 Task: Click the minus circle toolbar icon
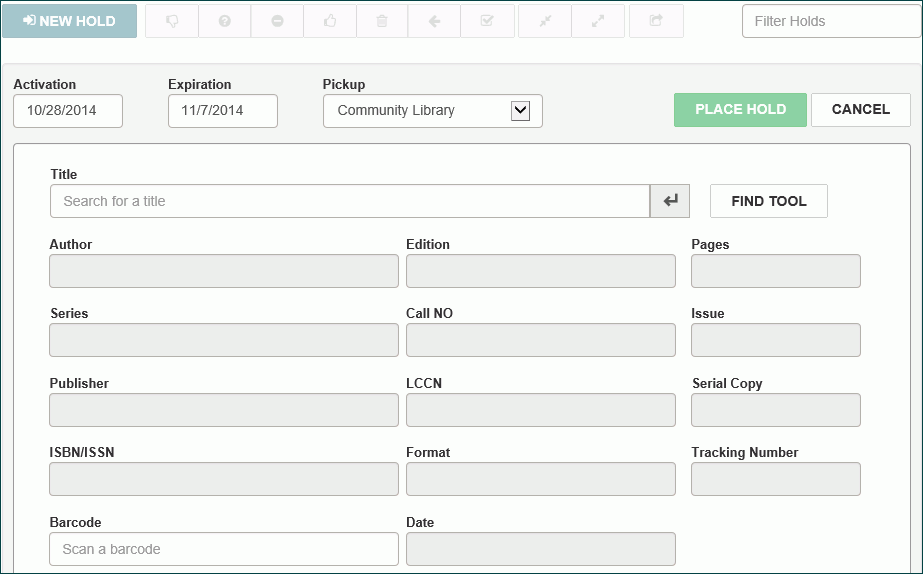pos(277,21)
